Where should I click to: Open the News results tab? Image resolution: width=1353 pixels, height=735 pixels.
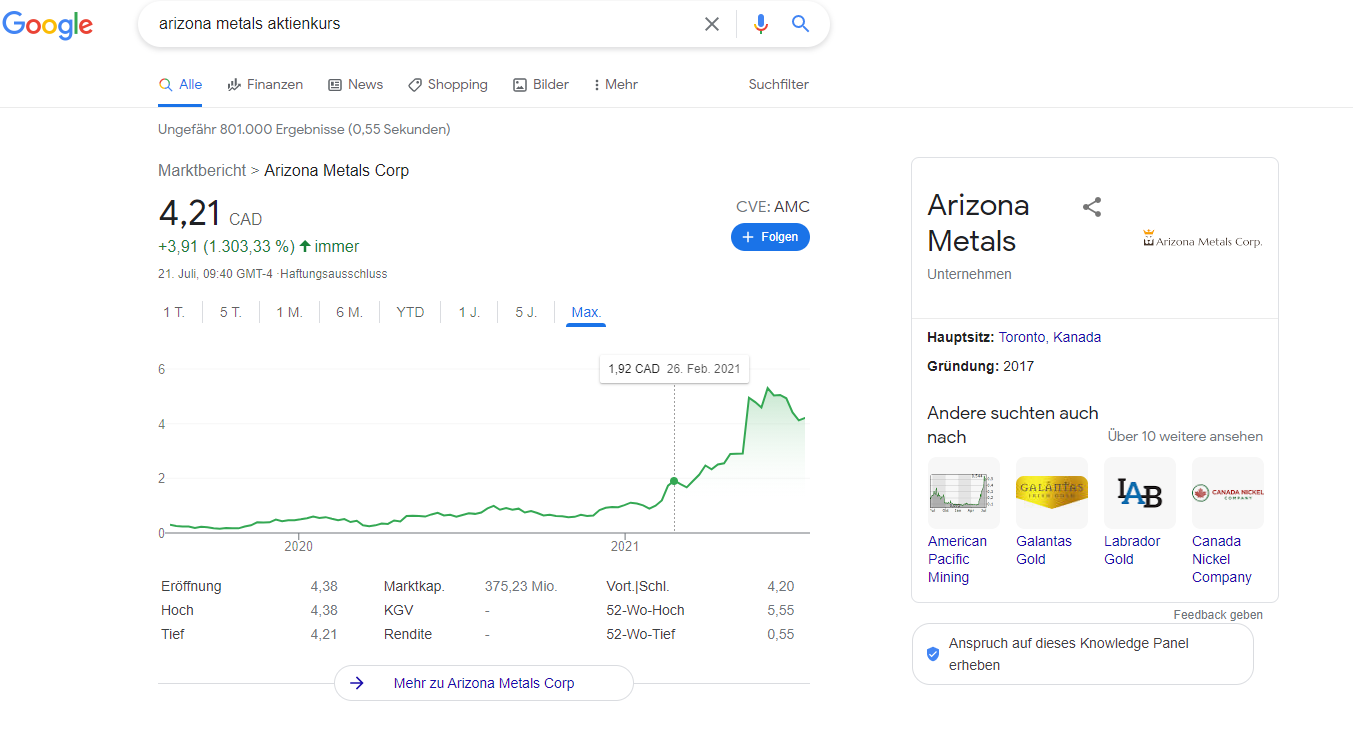tap(355, 85)
